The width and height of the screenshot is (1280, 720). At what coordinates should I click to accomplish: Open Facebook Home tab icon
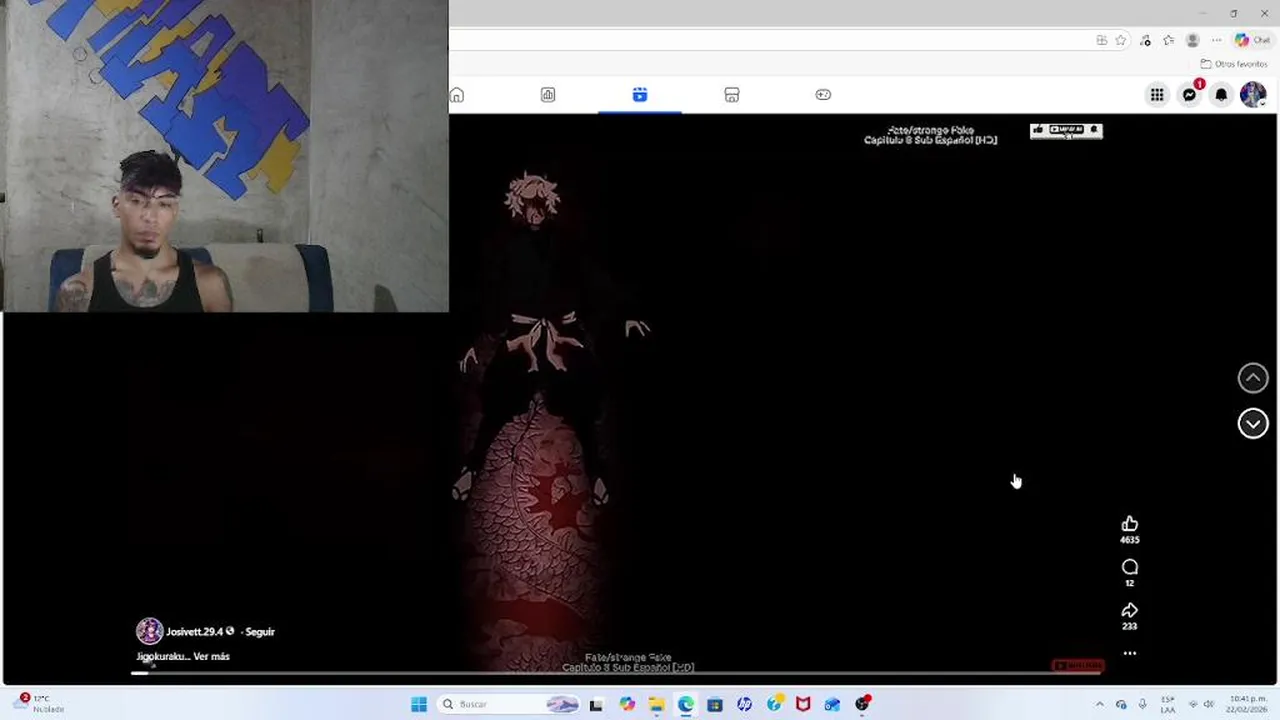coord(457,95)
